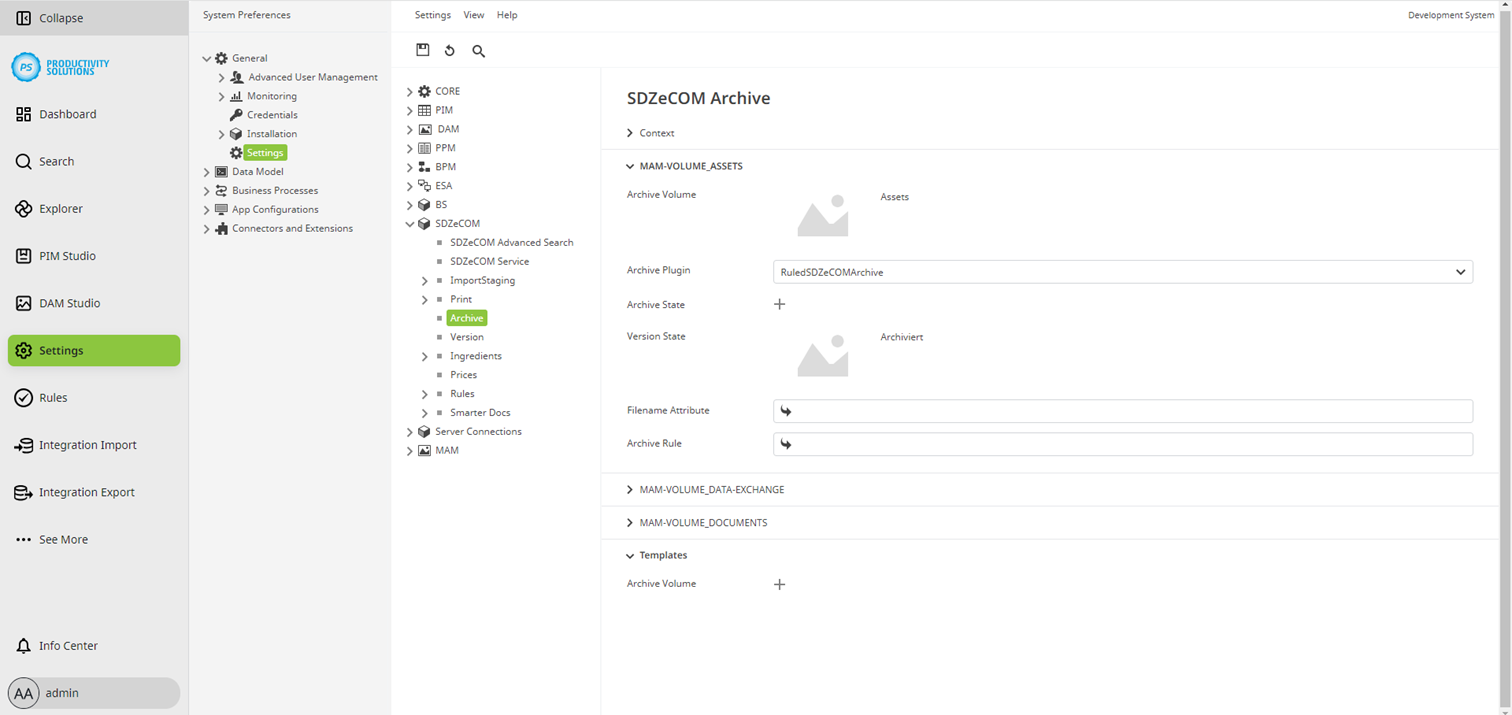The height and width of the screenshot is (715, 1512).
Task: Select the Archive node in the SDZeCOM tree
Action: tap(466, 317)
